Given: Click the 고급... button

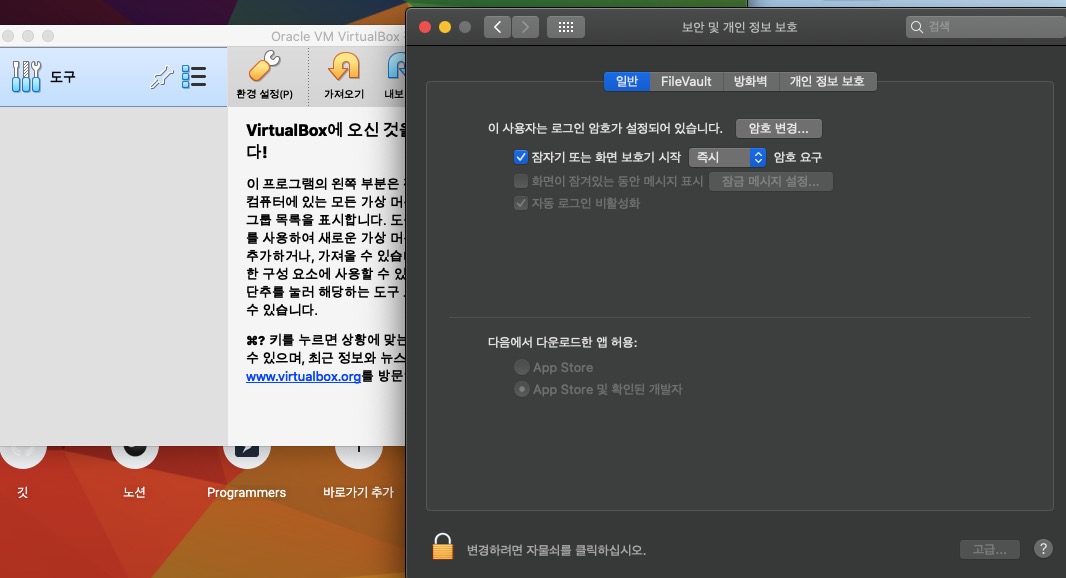Looking at the screenshot, I should pyautogui.click(x=989, y=549).
